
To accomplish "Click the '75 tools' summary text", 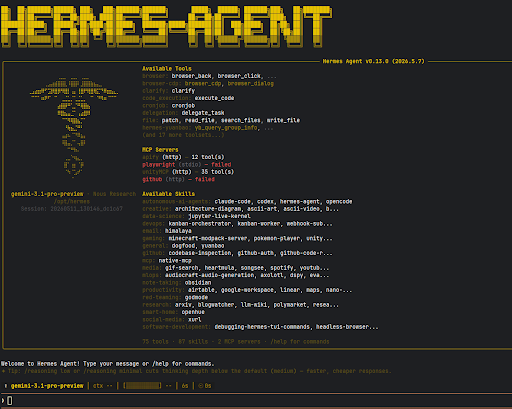I will click(x=155, y=341).
